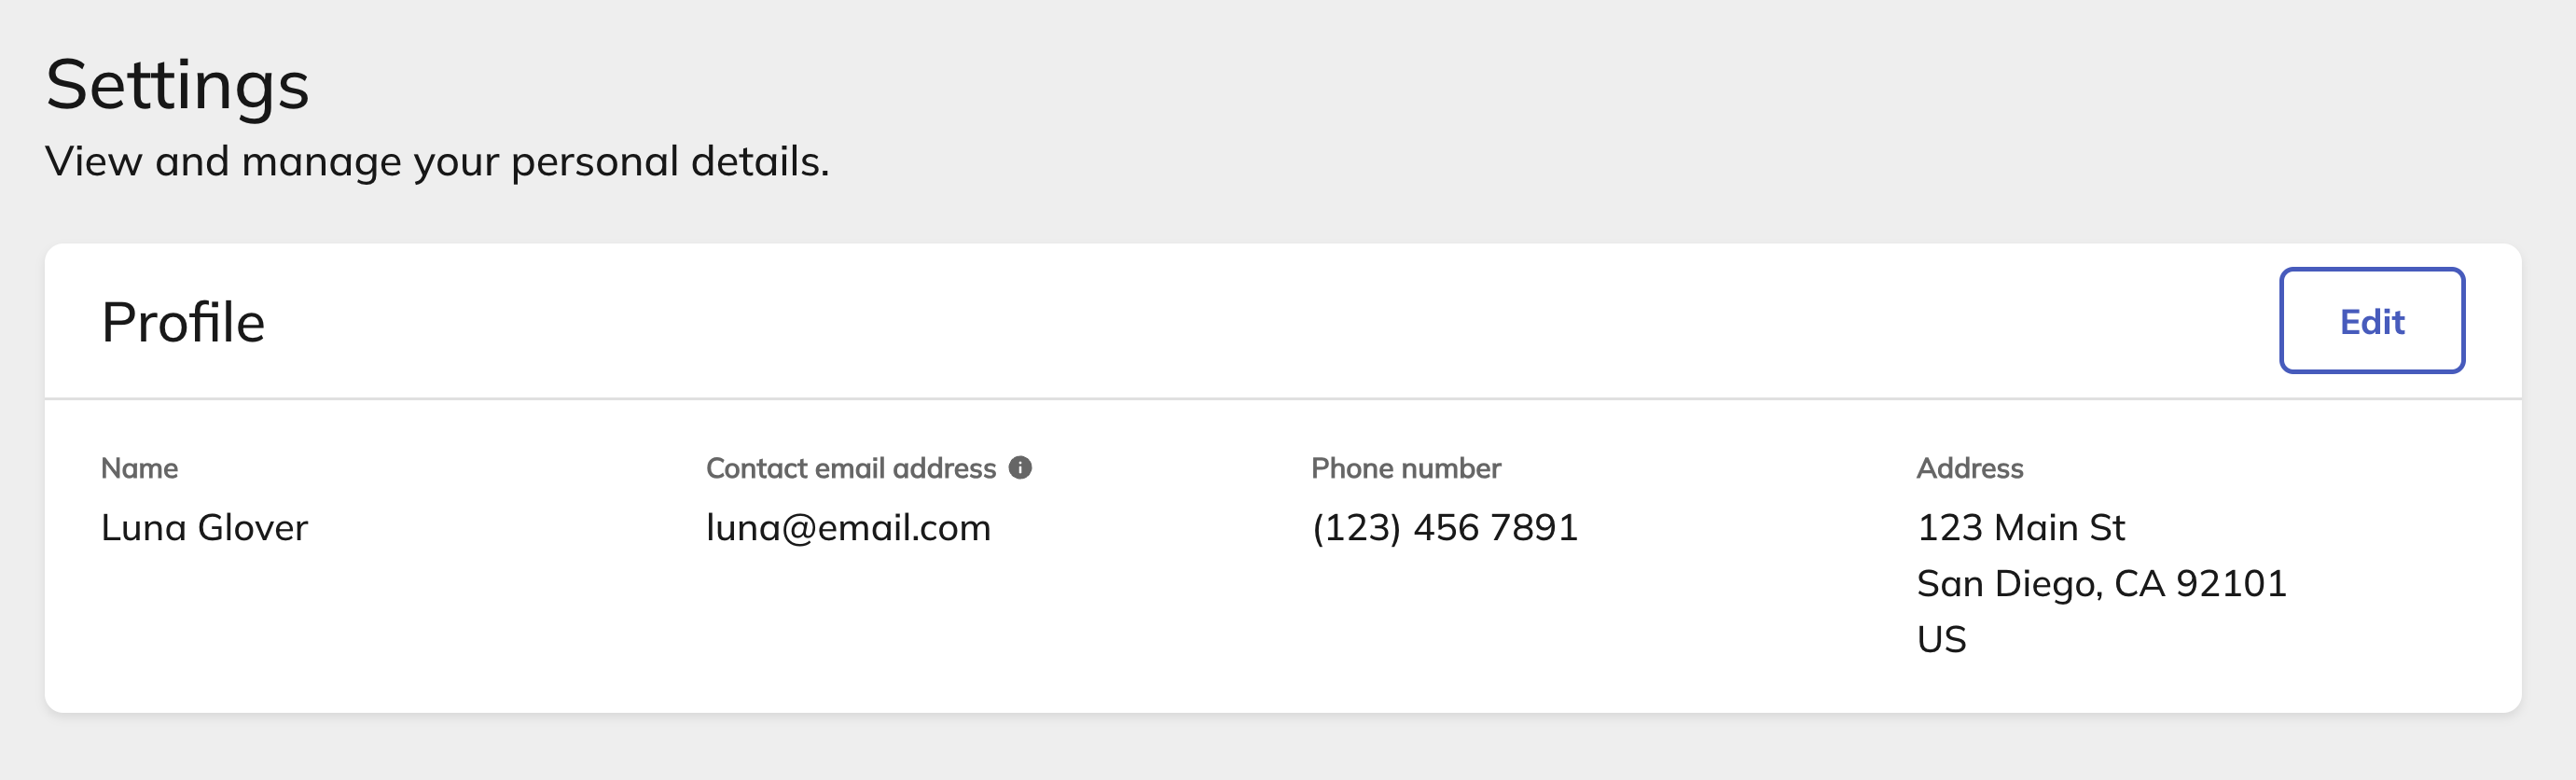This screenshot has width=2576, height=780.
Task: Click the phone number (123) 456 7891
Action: pyautogui.click(x=1445, y=527)
